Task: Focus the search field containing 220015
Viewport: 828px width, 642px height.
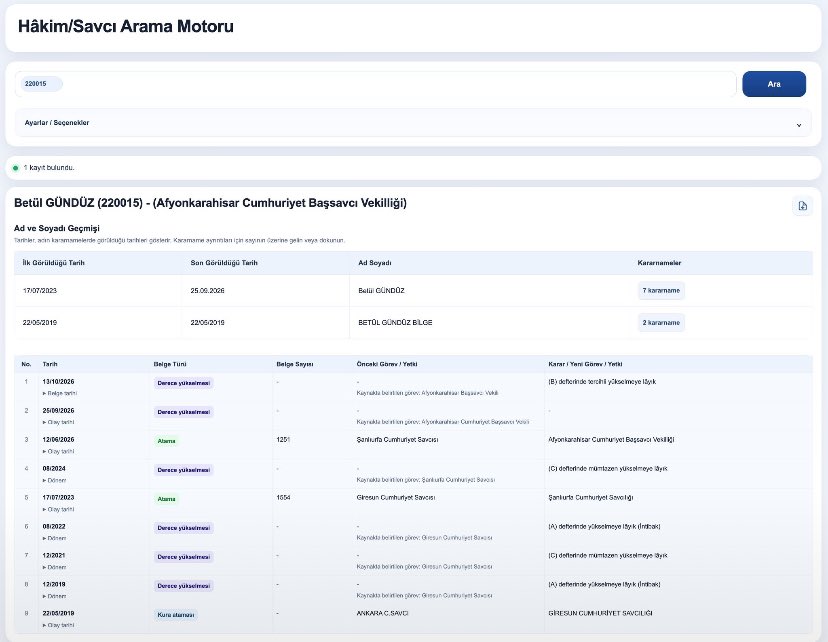Action: pos(375,84)
